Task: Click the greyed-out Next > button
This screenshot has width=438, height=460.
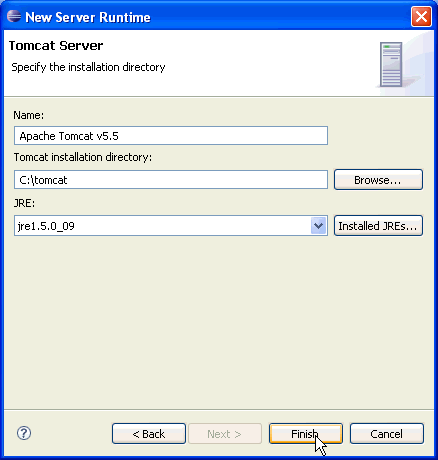Action: [x=225, y=434]
